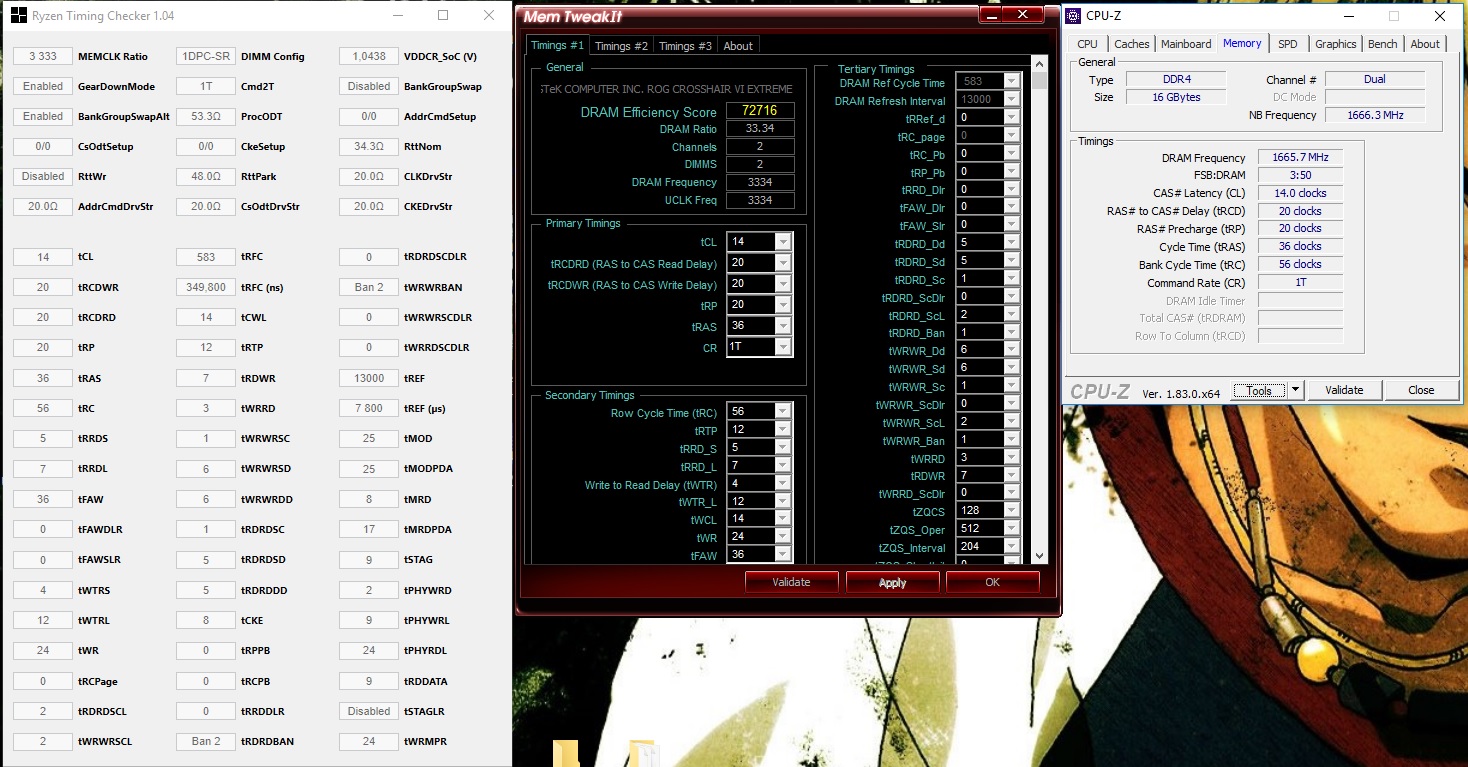Open the tWCL dropdown in Secondary Timings

click(x=783, y=519)
